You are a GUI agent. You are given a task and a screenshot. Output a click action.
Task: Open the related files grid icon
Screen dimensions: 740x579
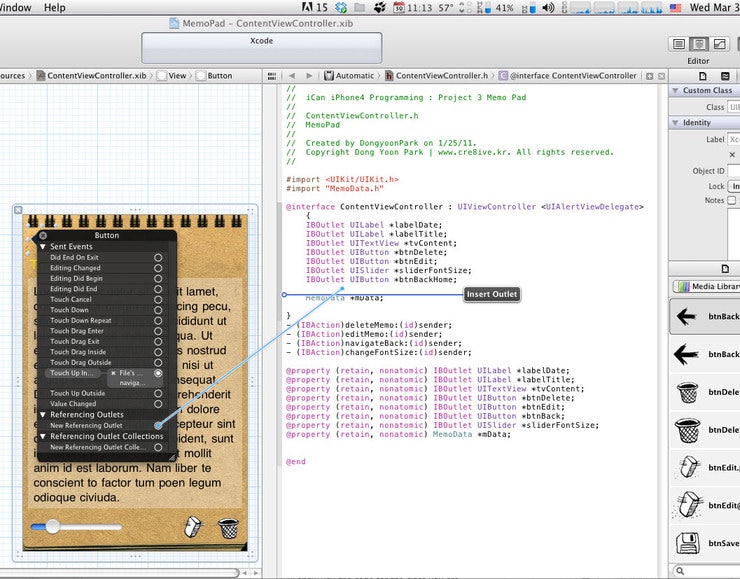pyautogui.click(x=272, y=75)
